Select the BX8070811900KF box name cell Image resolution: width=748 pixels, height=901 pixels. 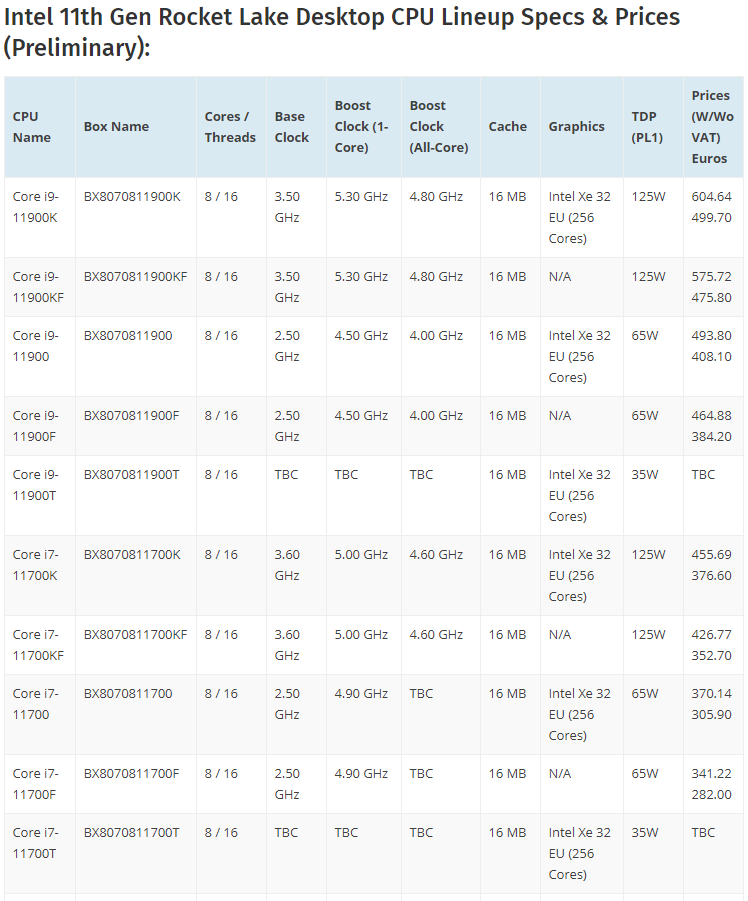click(x=135, y=276)
